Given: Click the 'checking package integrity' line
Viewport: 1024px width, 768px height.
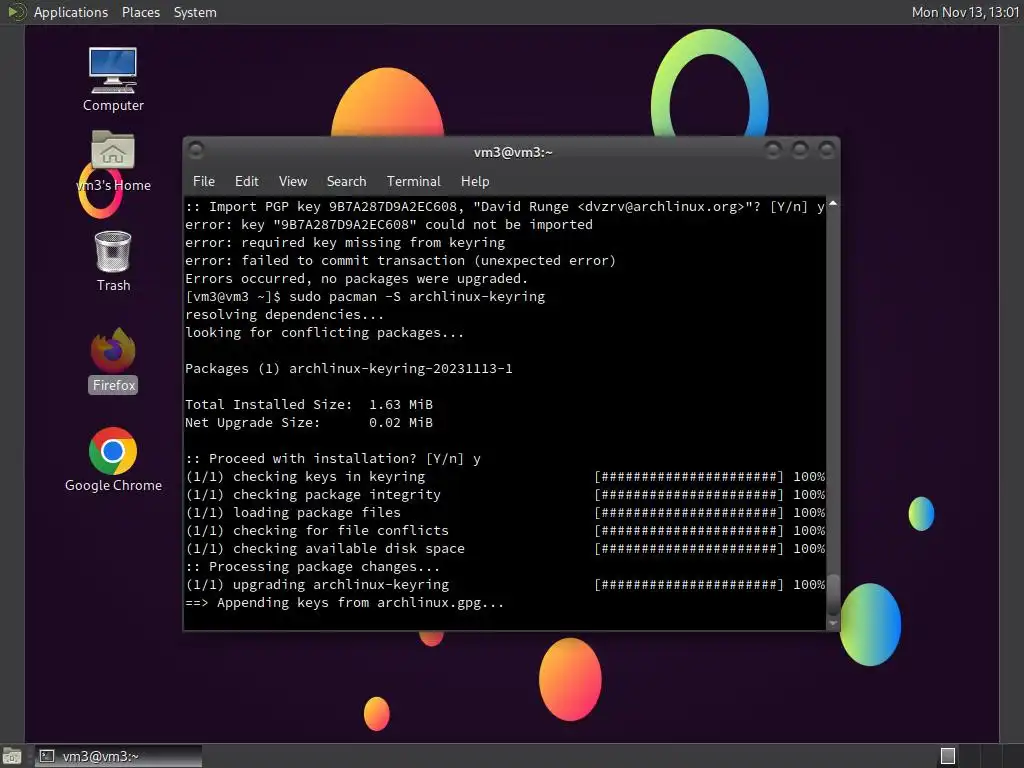Looking at the screenshot, I should click(x=505, y=494).
